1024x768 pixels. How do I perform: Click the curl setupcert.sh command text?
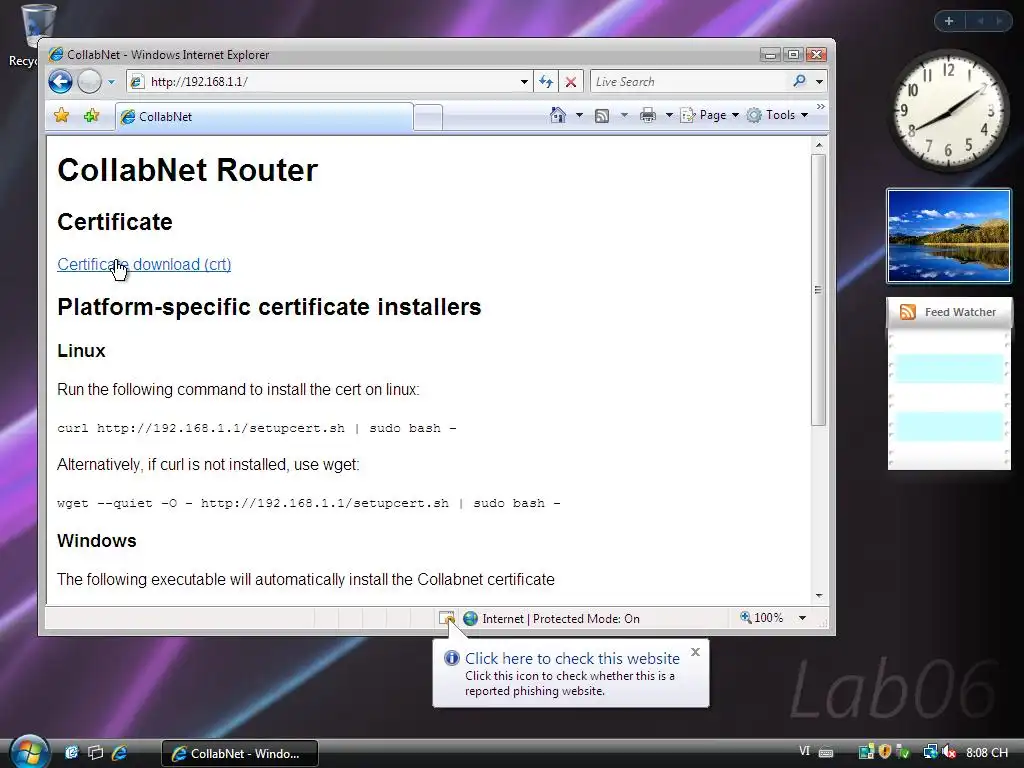(x=257, y=428)
